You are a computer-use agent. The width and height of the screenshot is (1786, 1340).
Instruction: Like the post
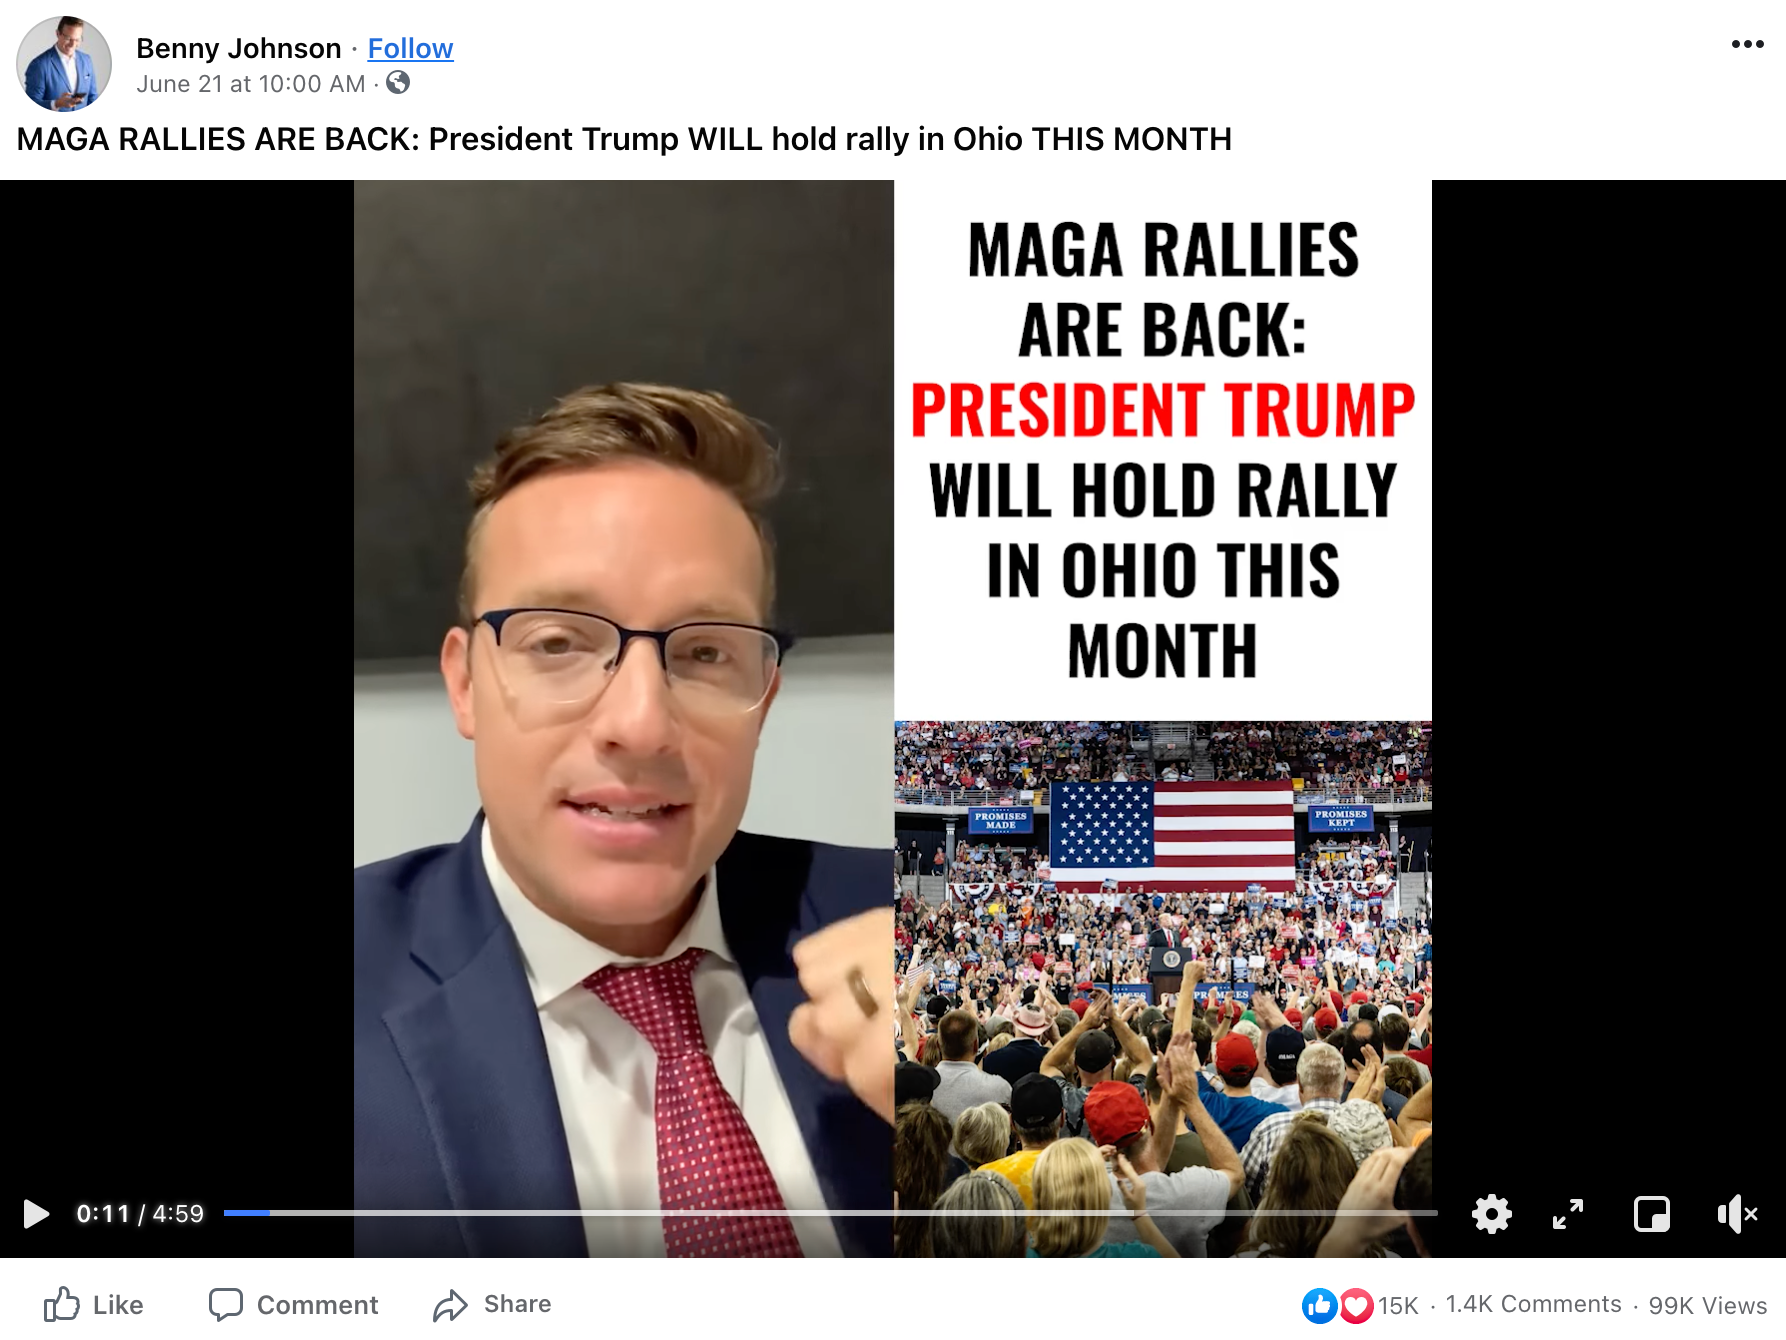coord(93,1304)
